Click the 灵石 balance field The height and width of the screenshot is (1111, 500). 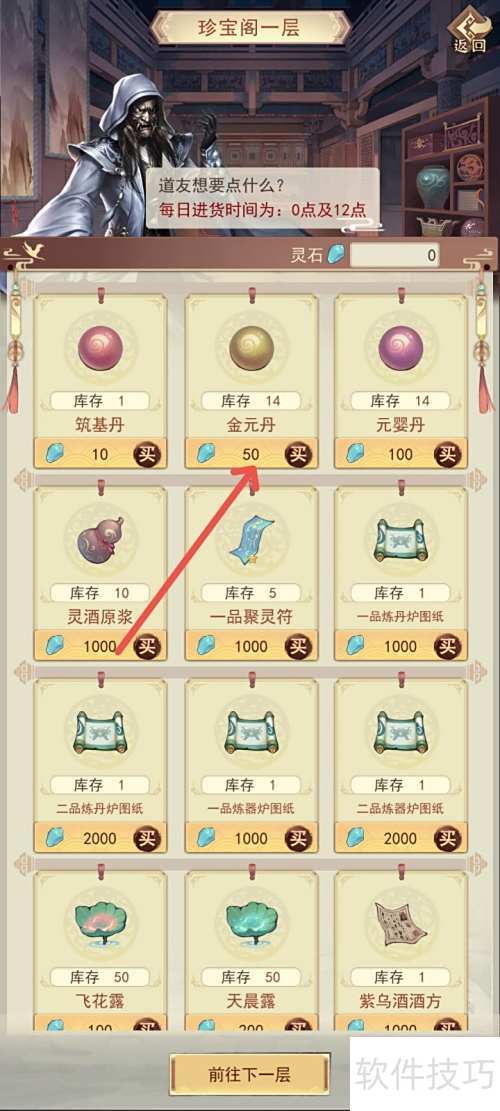tap(394, 256)
